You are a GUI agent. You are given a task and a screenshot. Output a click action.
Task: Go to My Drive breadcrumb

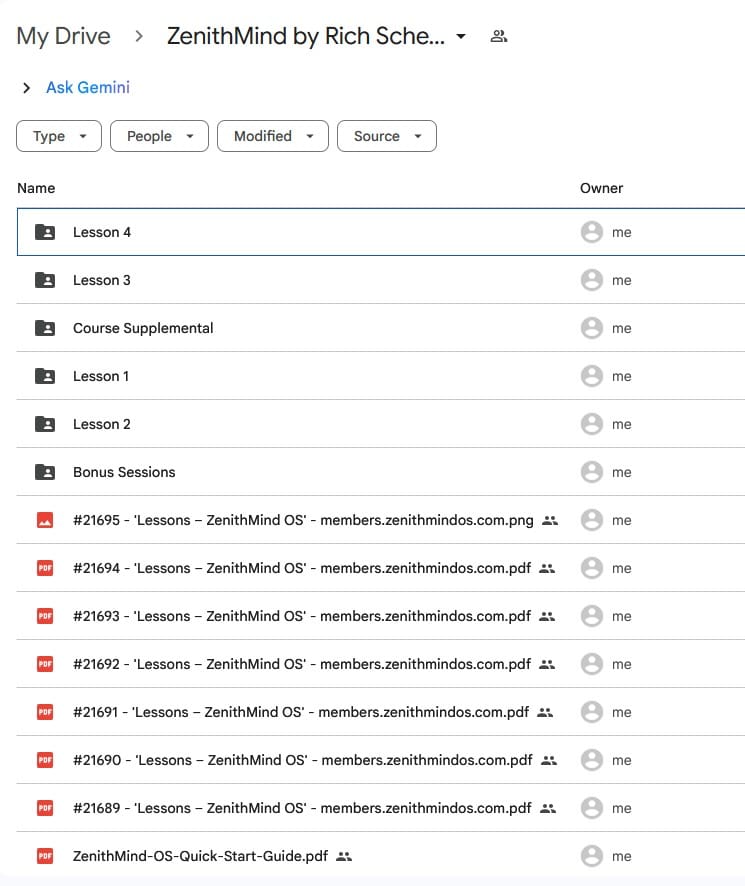63,37
